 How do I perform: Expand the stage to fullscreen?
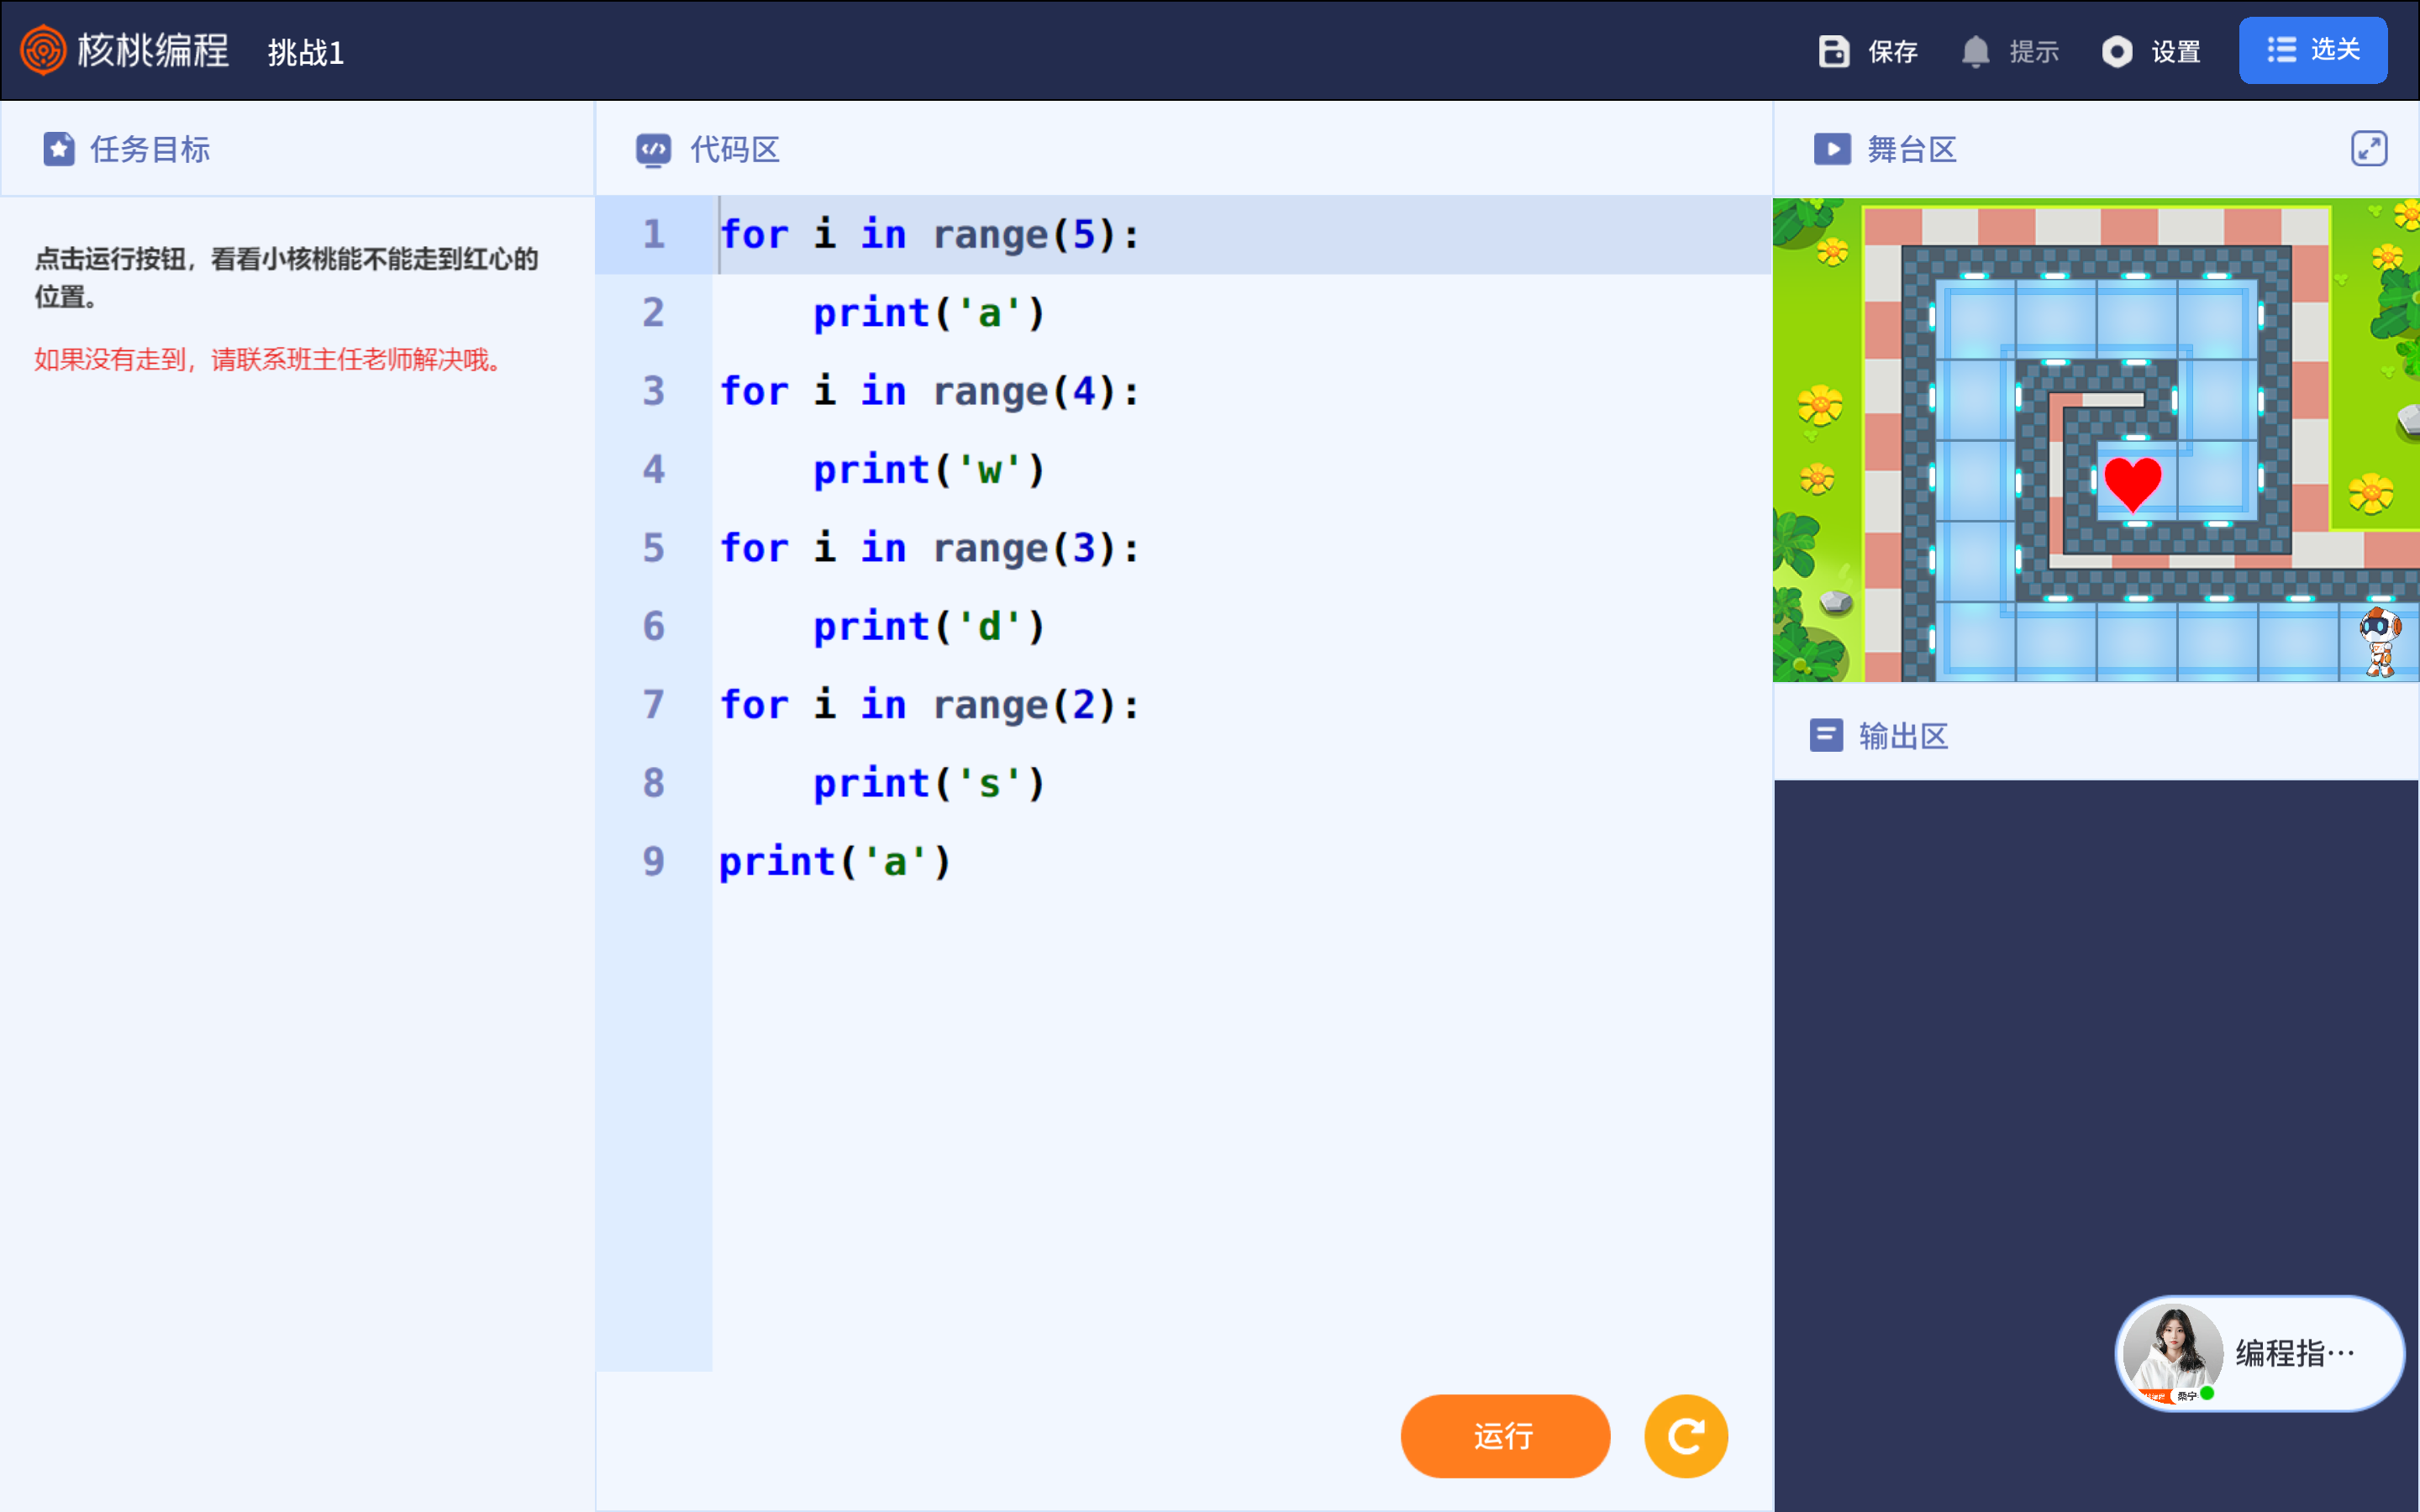tap(2368, 149)
